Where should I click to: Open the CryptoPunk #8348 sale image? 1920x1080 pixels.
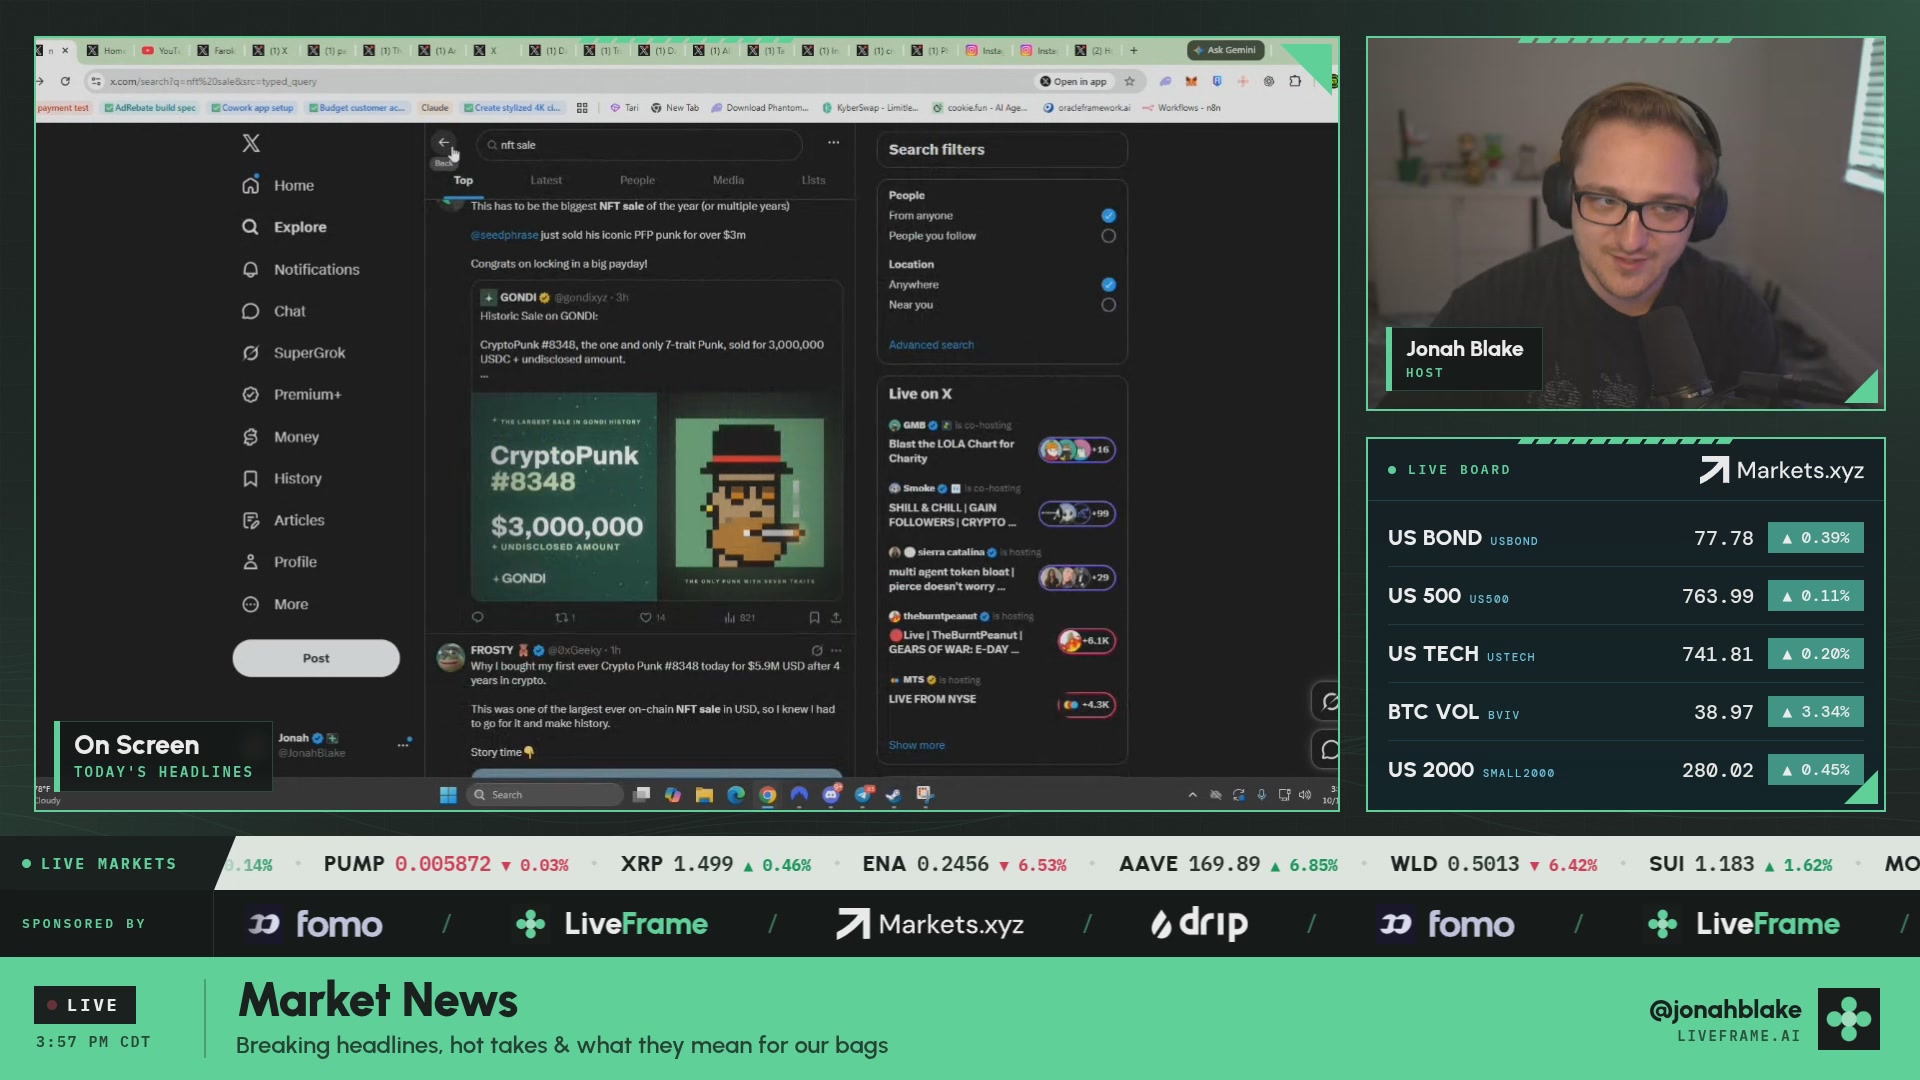tap(656, 496)
